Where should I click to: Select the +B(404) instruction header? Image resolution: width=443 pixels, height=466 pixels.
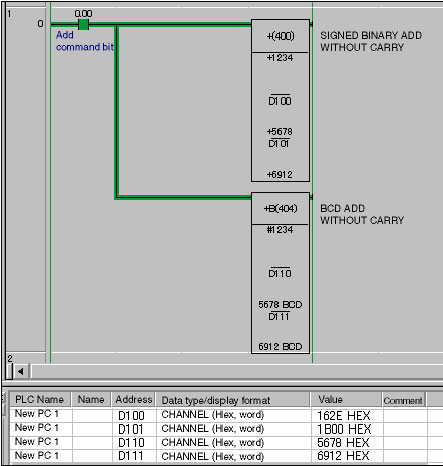(x=280, y=208)
